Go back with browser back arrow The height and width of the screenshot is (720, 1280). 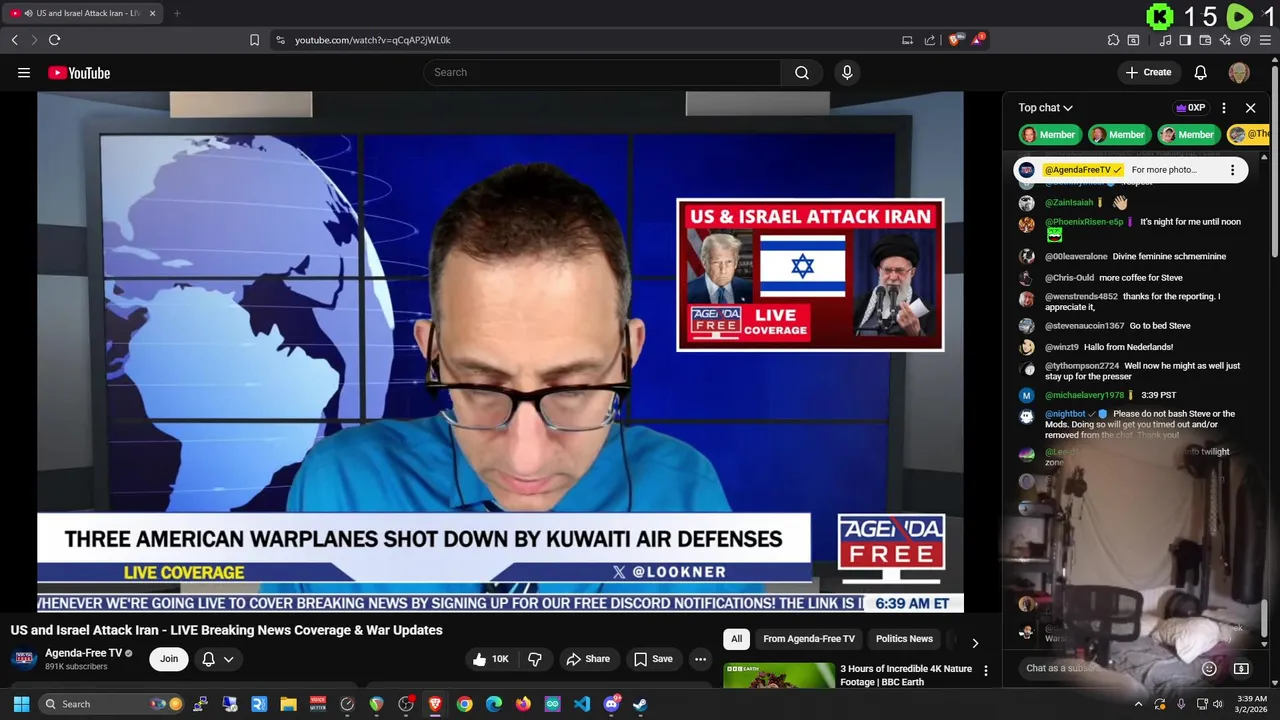click(x=14, y=40)
